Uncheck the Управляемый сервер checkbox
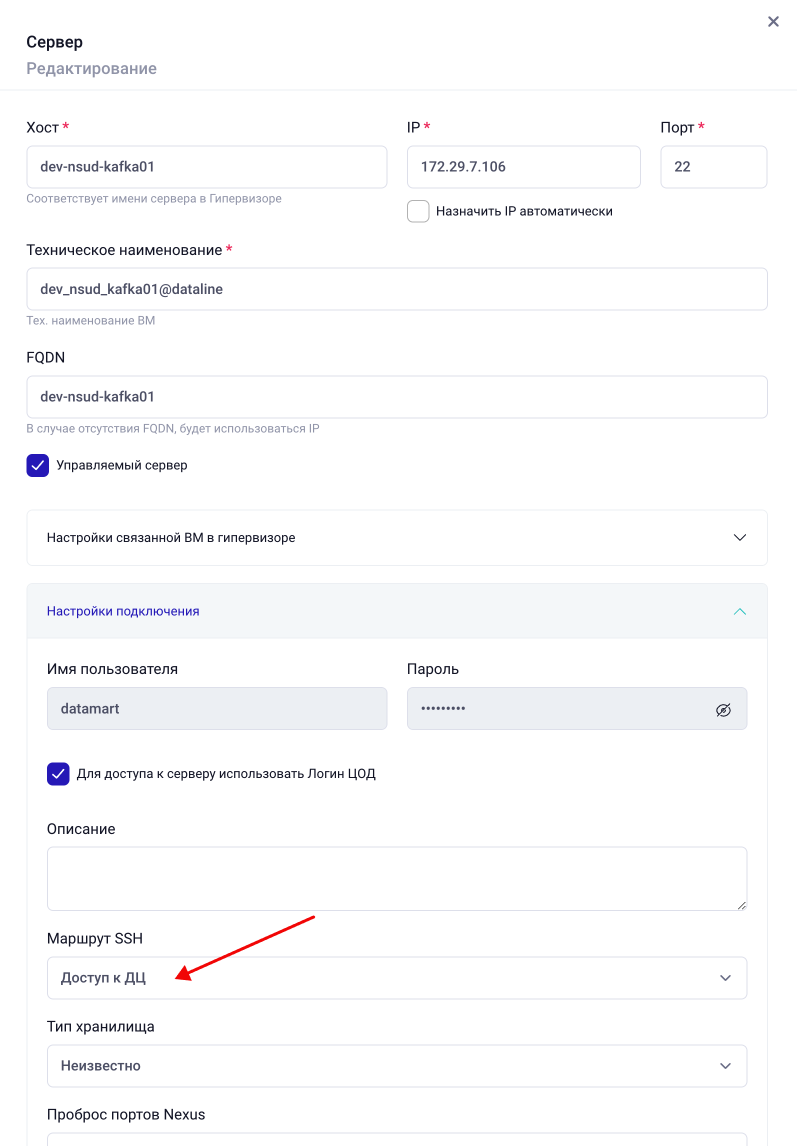Screen dimensions: 797x1146 (38, 465)
